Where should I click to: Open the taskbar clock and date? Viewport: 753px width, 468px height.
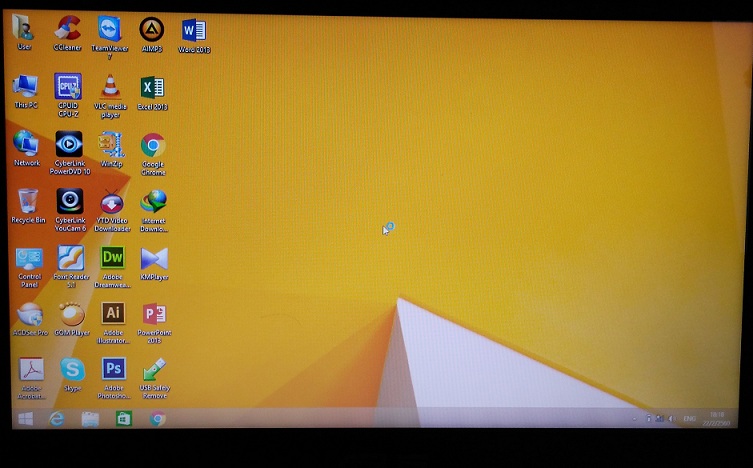[716, 419]
